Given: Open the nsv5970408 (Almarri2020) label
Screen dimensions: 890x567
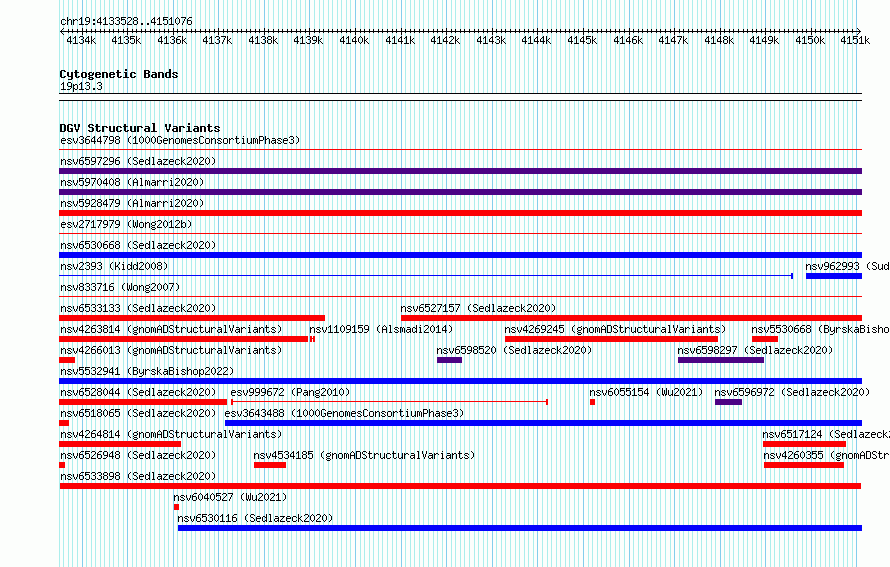Looking at the screenshot, I should [x=132, y=182].
